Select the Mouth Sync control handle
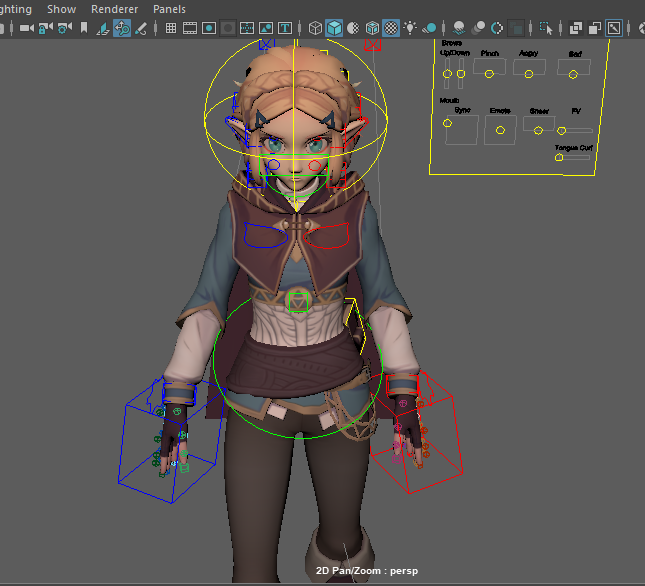Screen dimensions: 645x586 click(448, 123)
